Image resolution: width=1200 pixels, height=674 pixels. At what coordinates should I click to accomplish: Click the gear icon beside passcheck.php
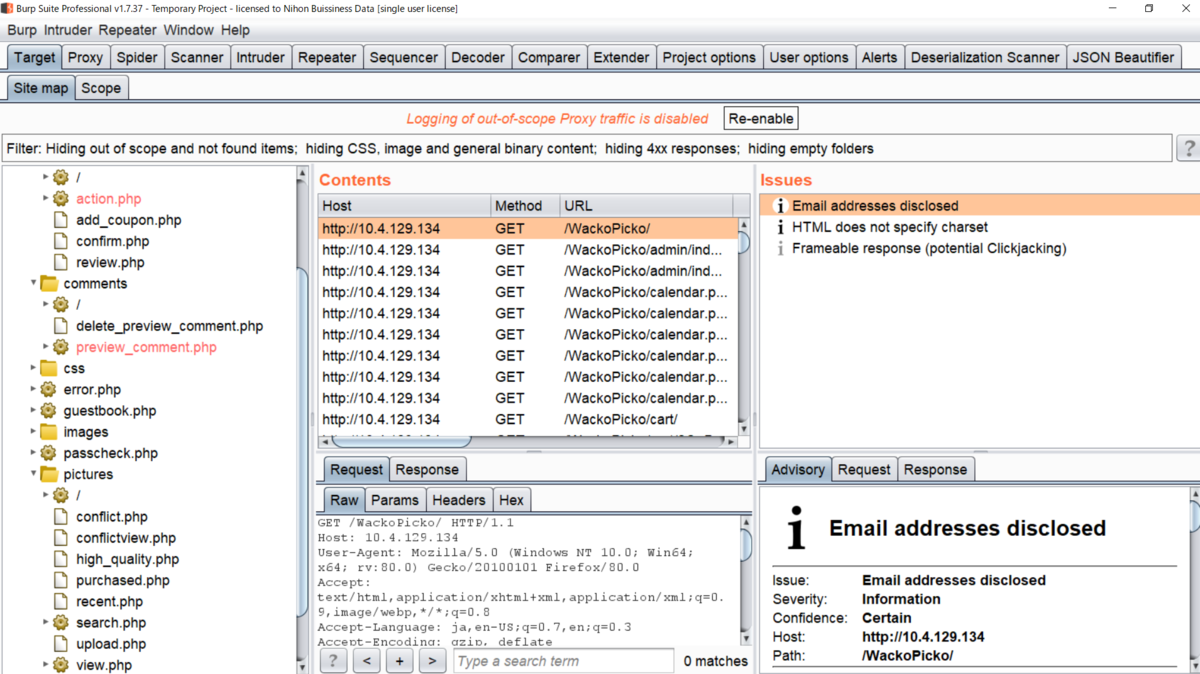[x=48, y=453]
